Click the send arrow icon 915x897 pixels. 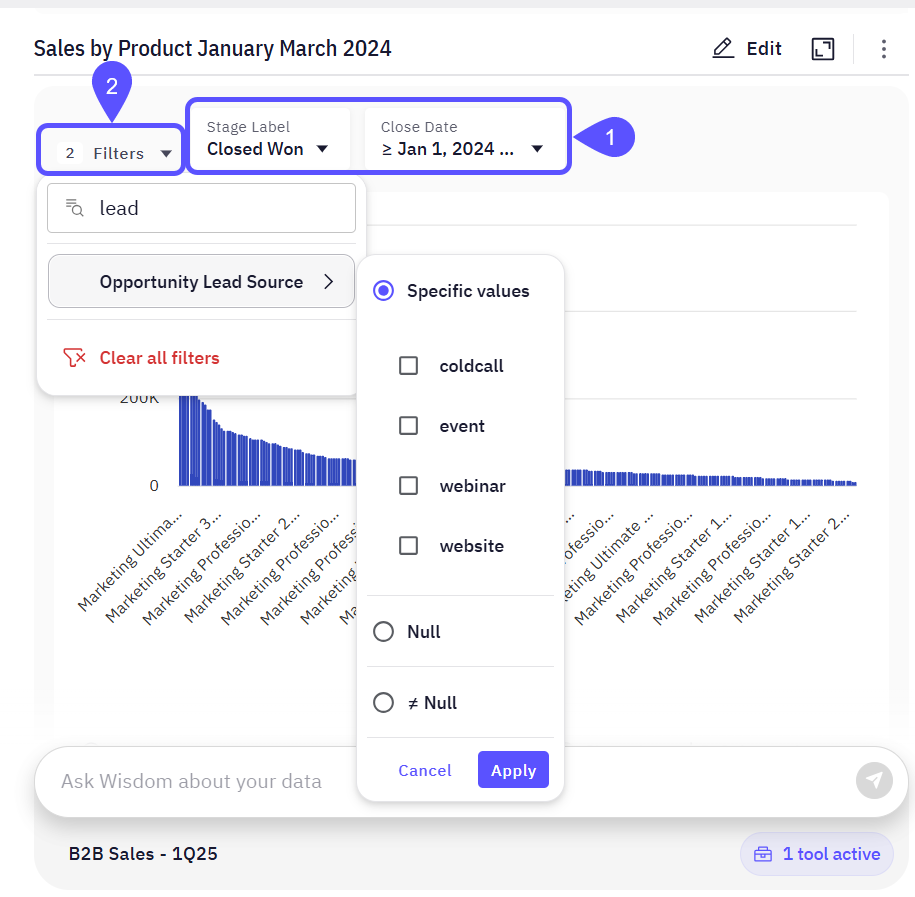pyautogui.click(x=874, y=780)
